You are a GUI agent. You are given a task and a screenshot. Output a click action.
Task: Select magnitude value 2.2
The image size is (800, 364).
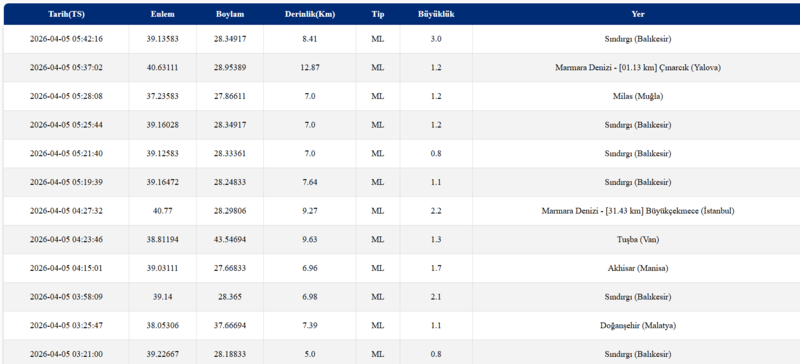coord(436,210)
